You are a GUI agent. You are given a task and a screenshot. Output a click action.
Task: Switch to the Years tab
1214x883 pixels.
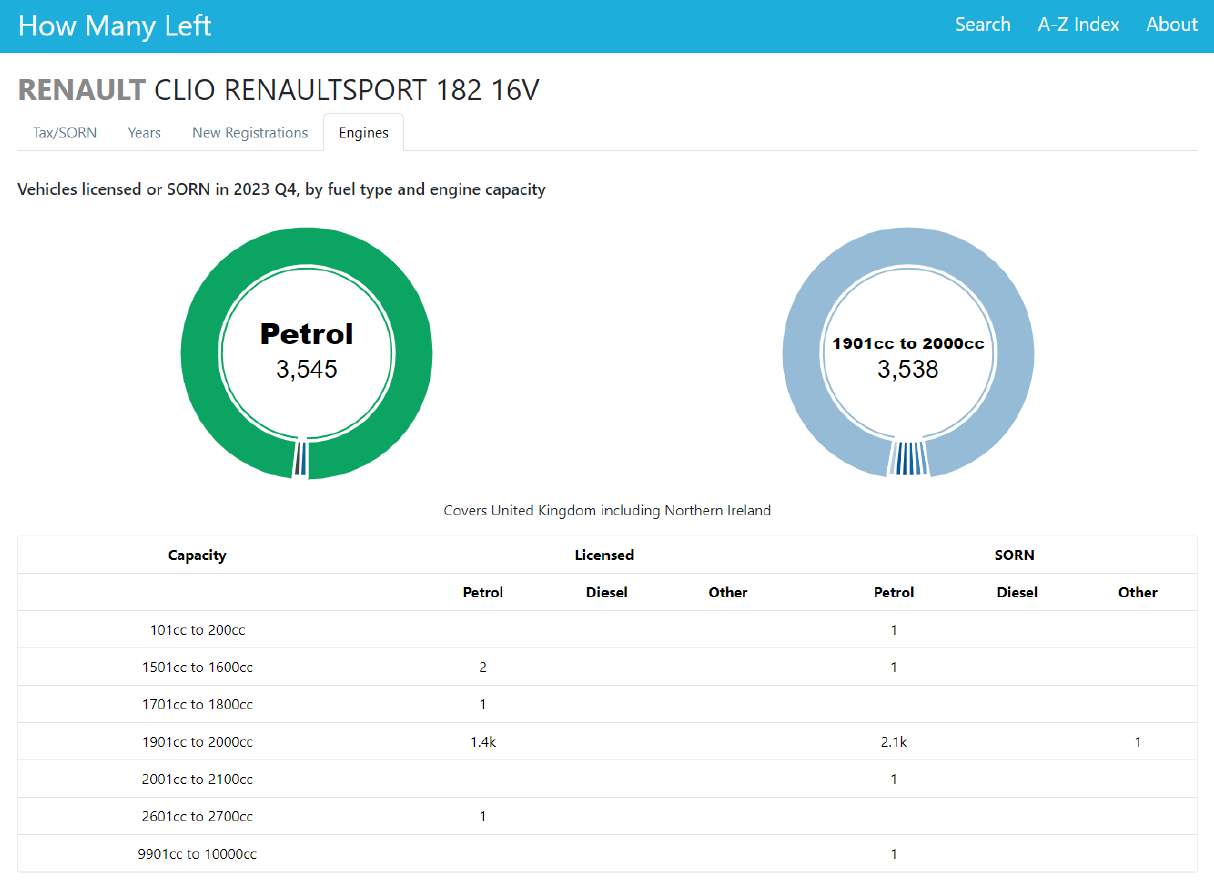[144, 133]
